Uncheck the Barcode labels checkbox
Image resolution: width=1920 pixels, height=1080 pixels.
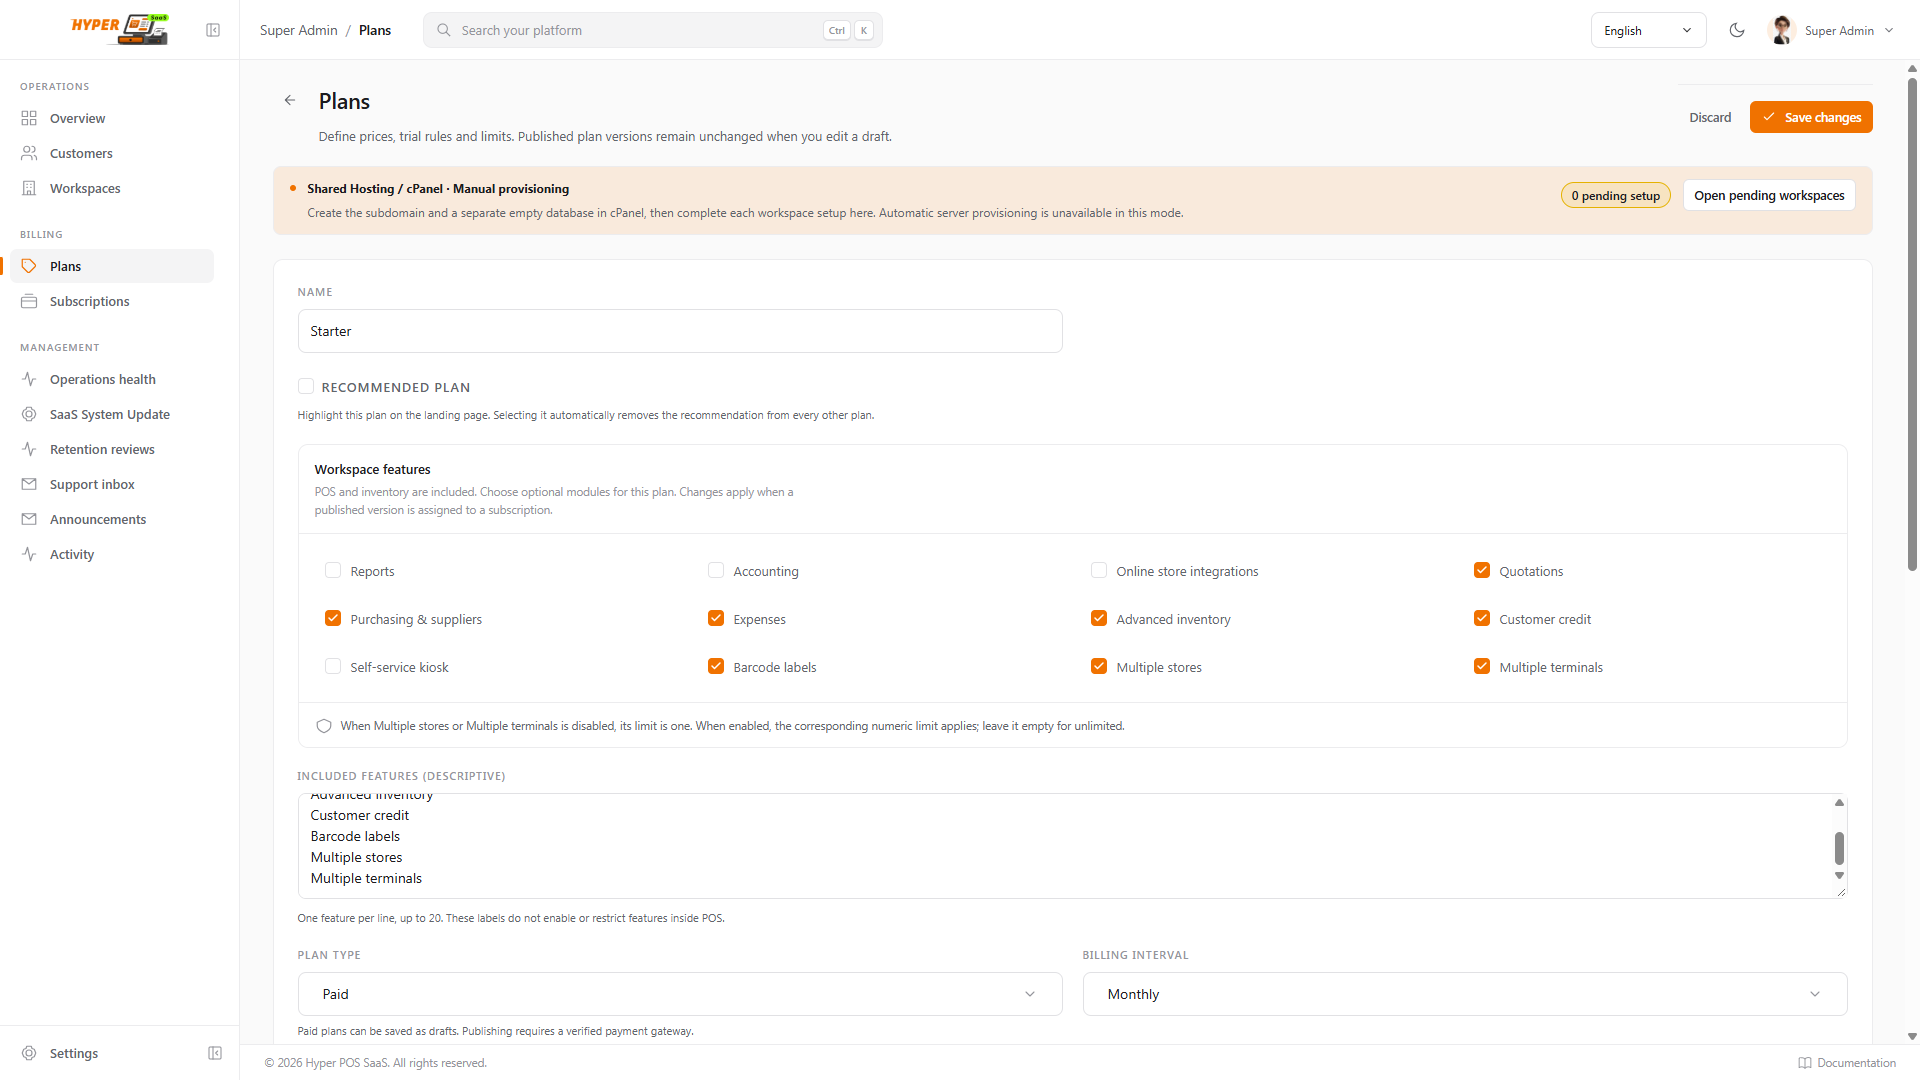coord(716,666)
